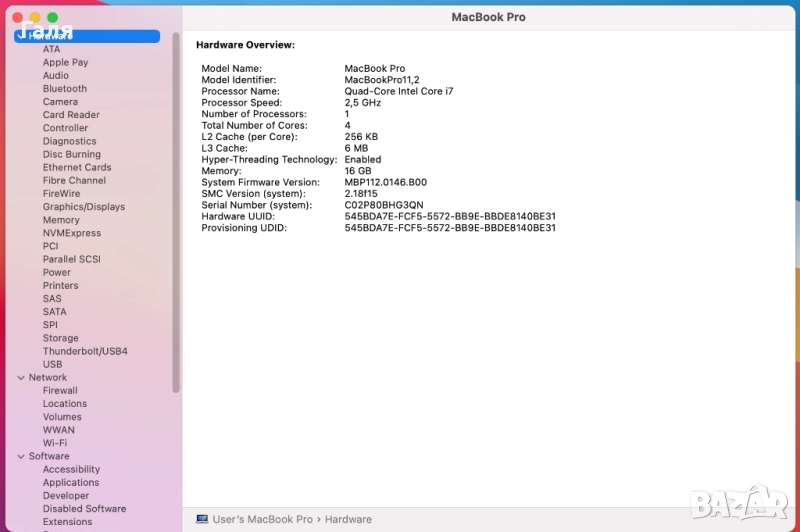Select Disabled Software in the sidebar

(x=84, y=509)
